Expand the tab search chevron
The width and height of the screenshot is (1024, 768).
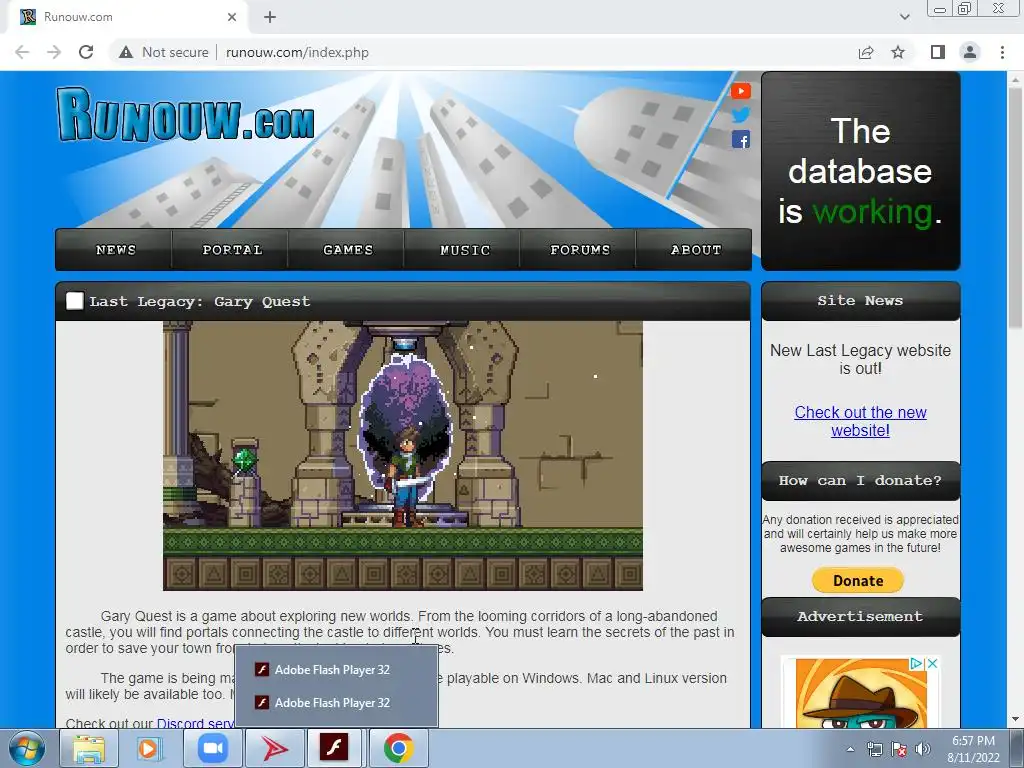coord(904,17)
